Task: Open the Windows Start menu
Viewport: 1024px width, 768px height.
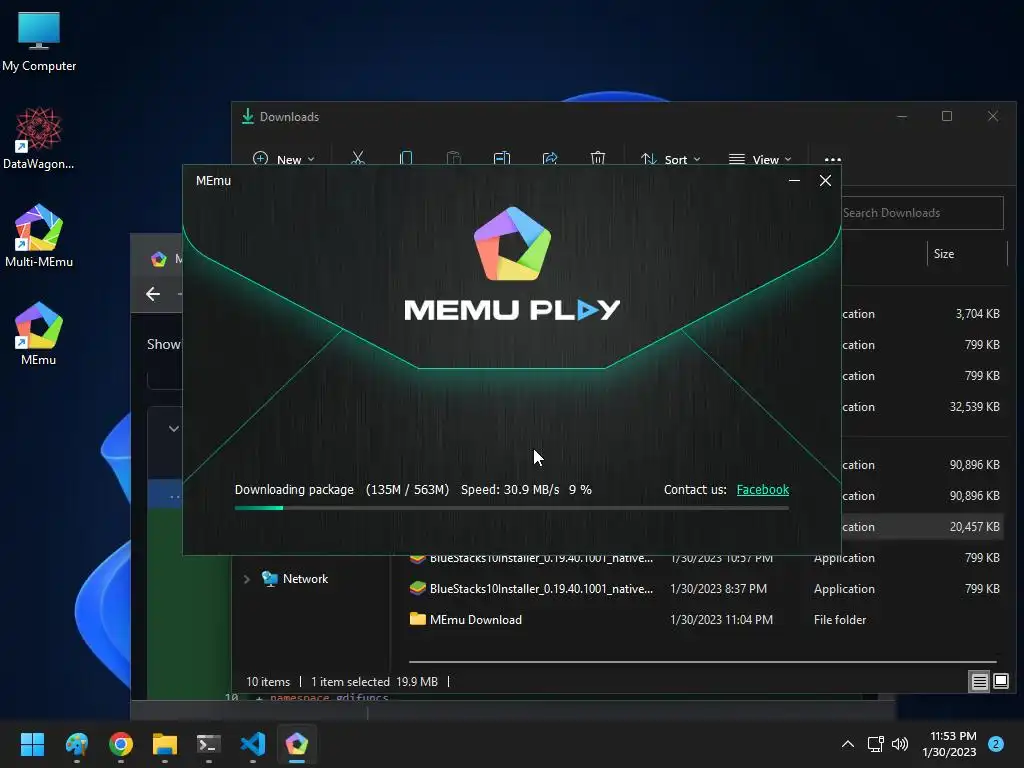Action: pos(32,744)
